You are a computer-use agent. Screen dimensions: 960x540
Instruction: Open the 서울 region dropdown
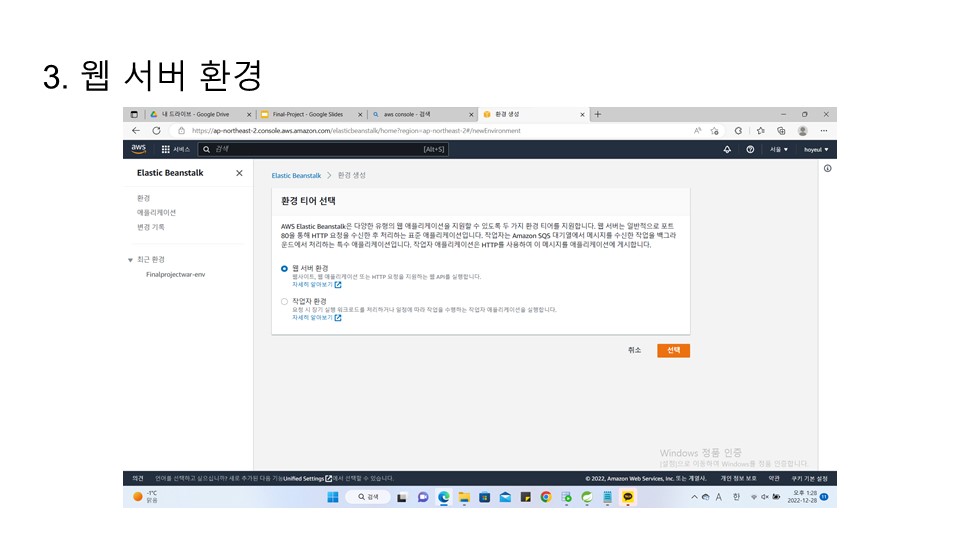[x=779, y=149]
